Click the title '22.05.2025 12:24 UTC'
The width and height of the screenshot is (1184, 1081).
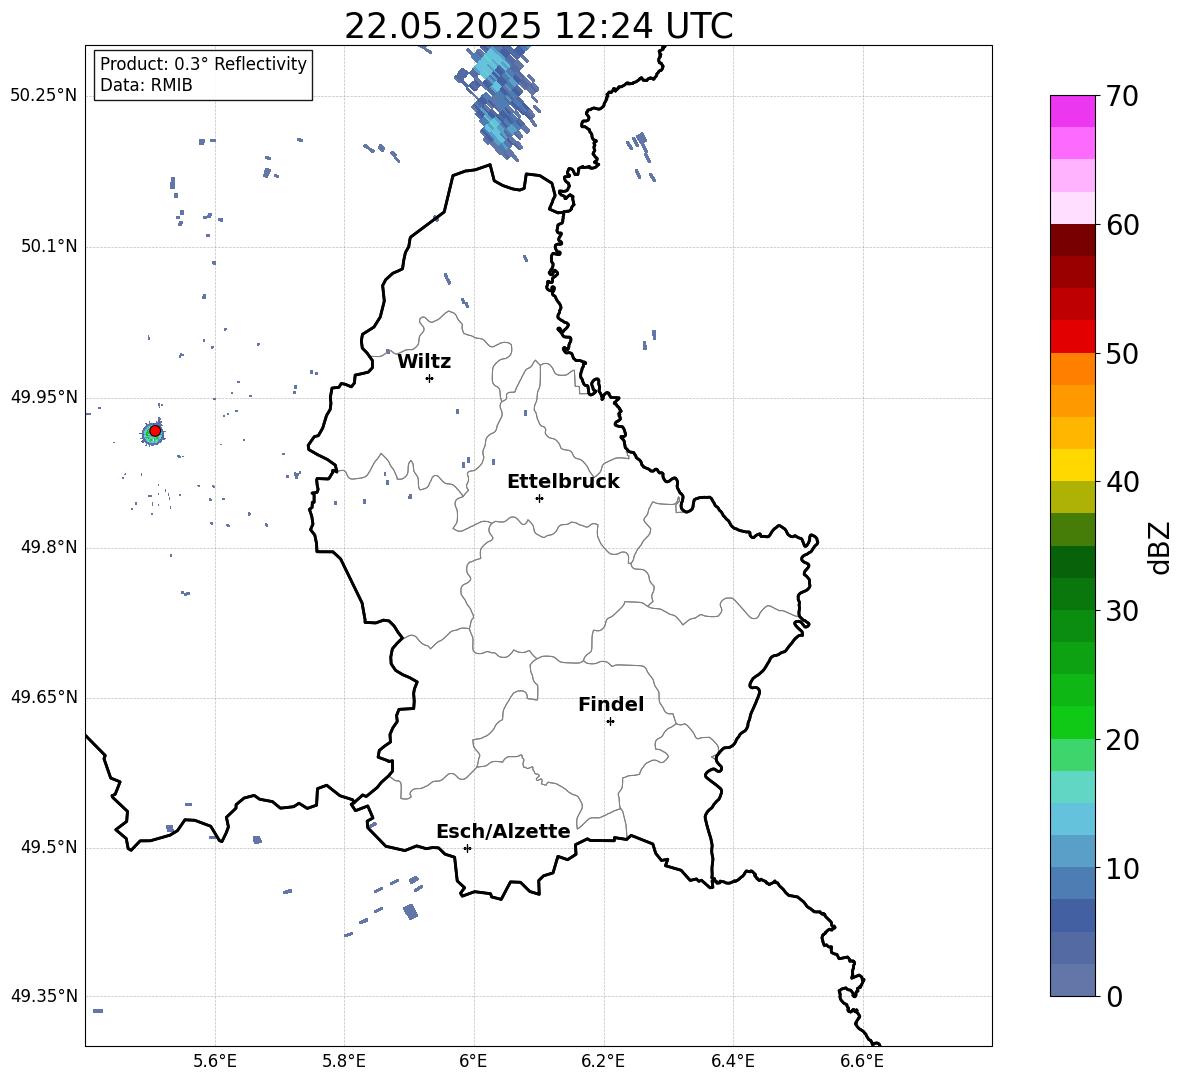pyautogui.click(x=538, y=26)
